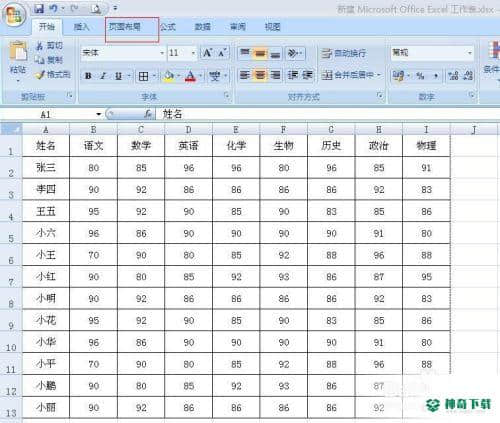
Task: Open print preview from quick access toolbar
Action: point(96,9)
